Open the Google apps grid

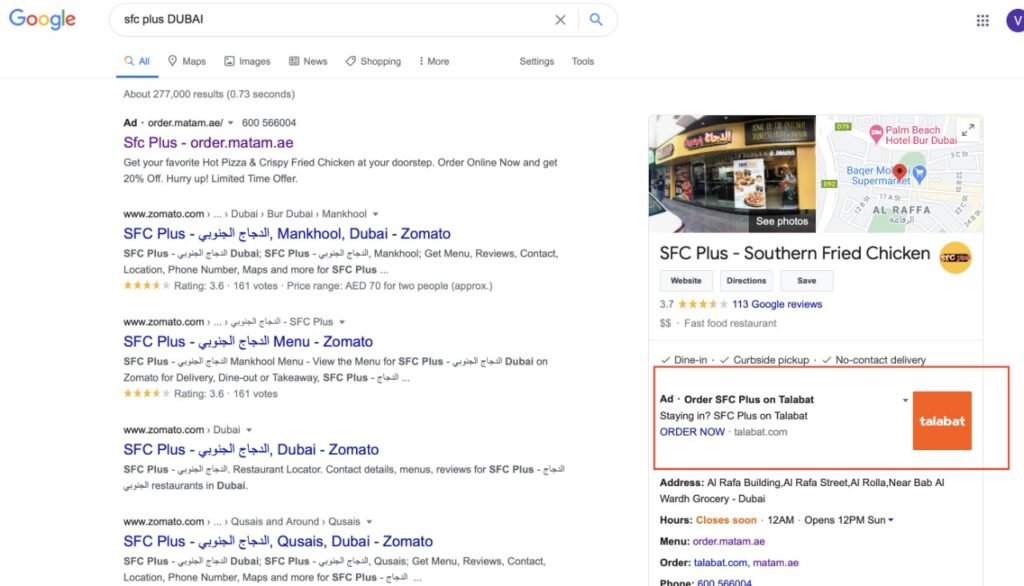(982, 20)
